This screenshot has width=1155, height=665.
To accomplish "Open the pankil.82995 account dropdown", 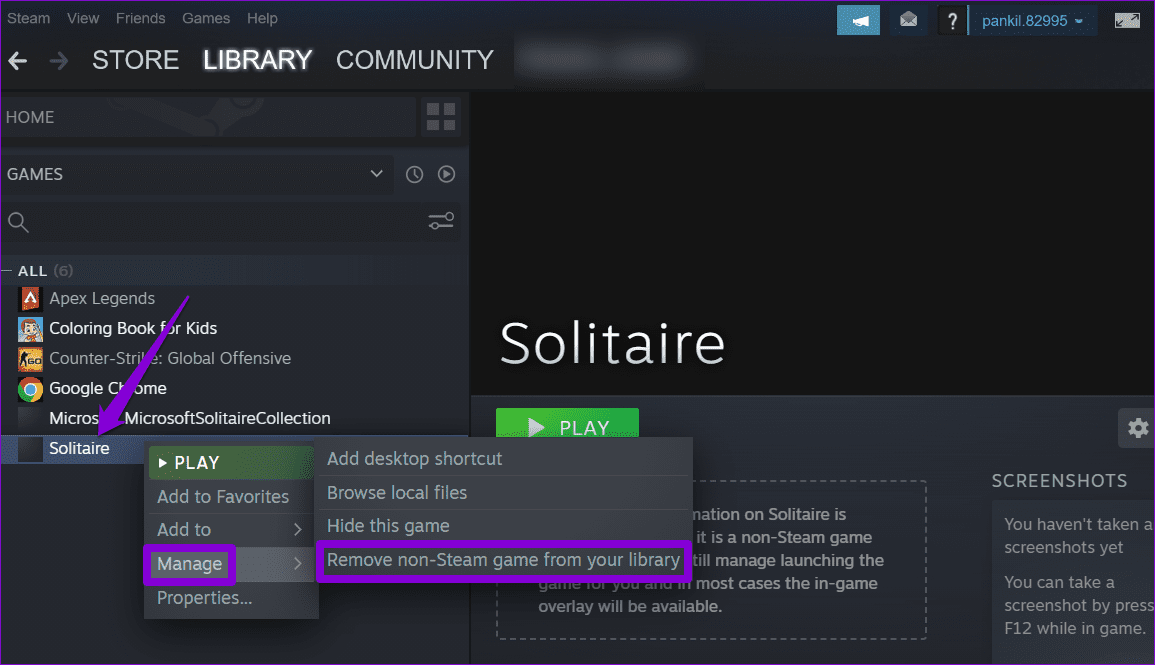I will [x=1032, y=21].
